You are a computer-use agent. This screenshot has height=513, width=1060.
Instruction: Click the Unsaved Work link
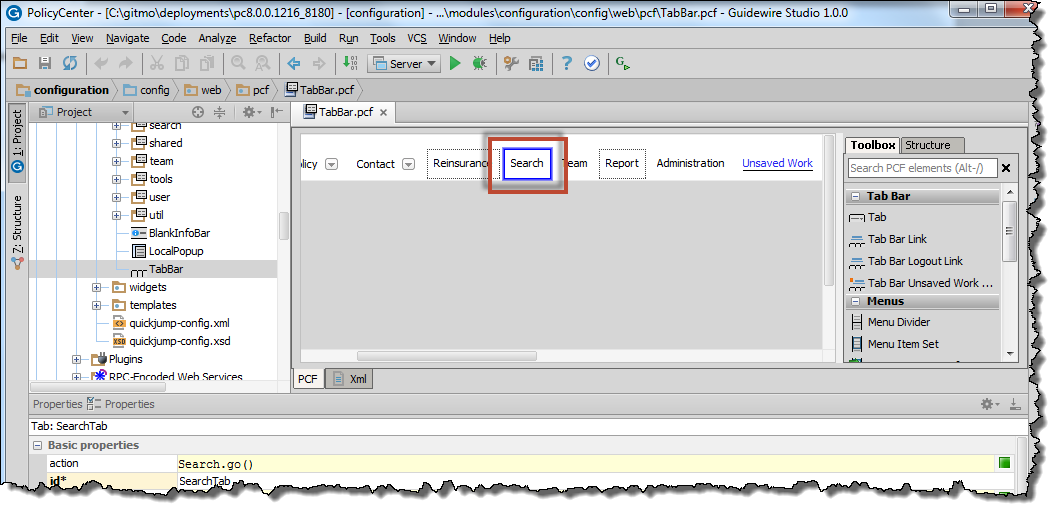[777, 163]
